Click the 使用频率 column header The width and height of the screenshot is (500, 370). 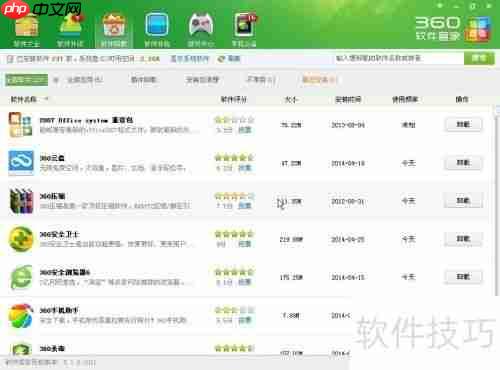[x=405, y=99]
